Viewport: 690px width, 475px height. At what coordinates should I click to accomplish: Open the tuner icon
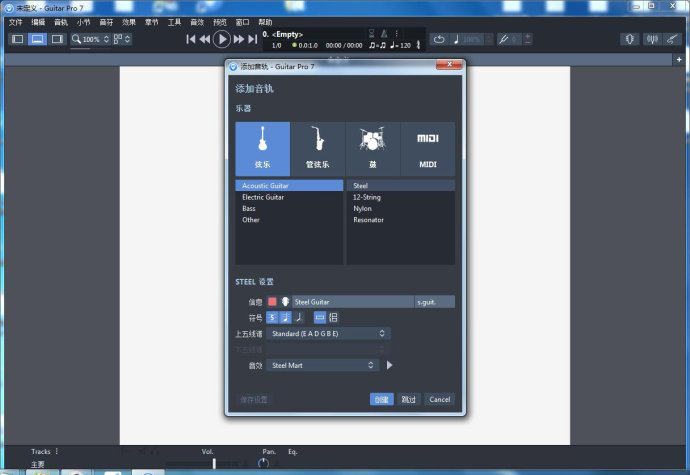652,39
